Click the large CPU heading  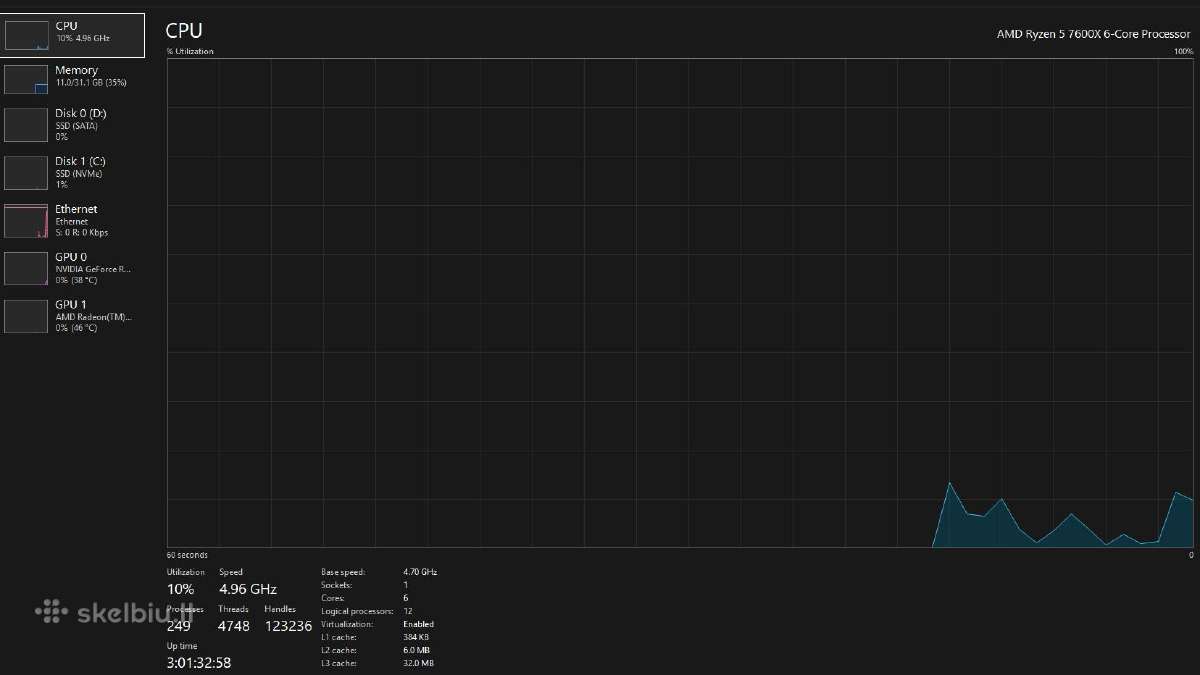pos(184,32)
